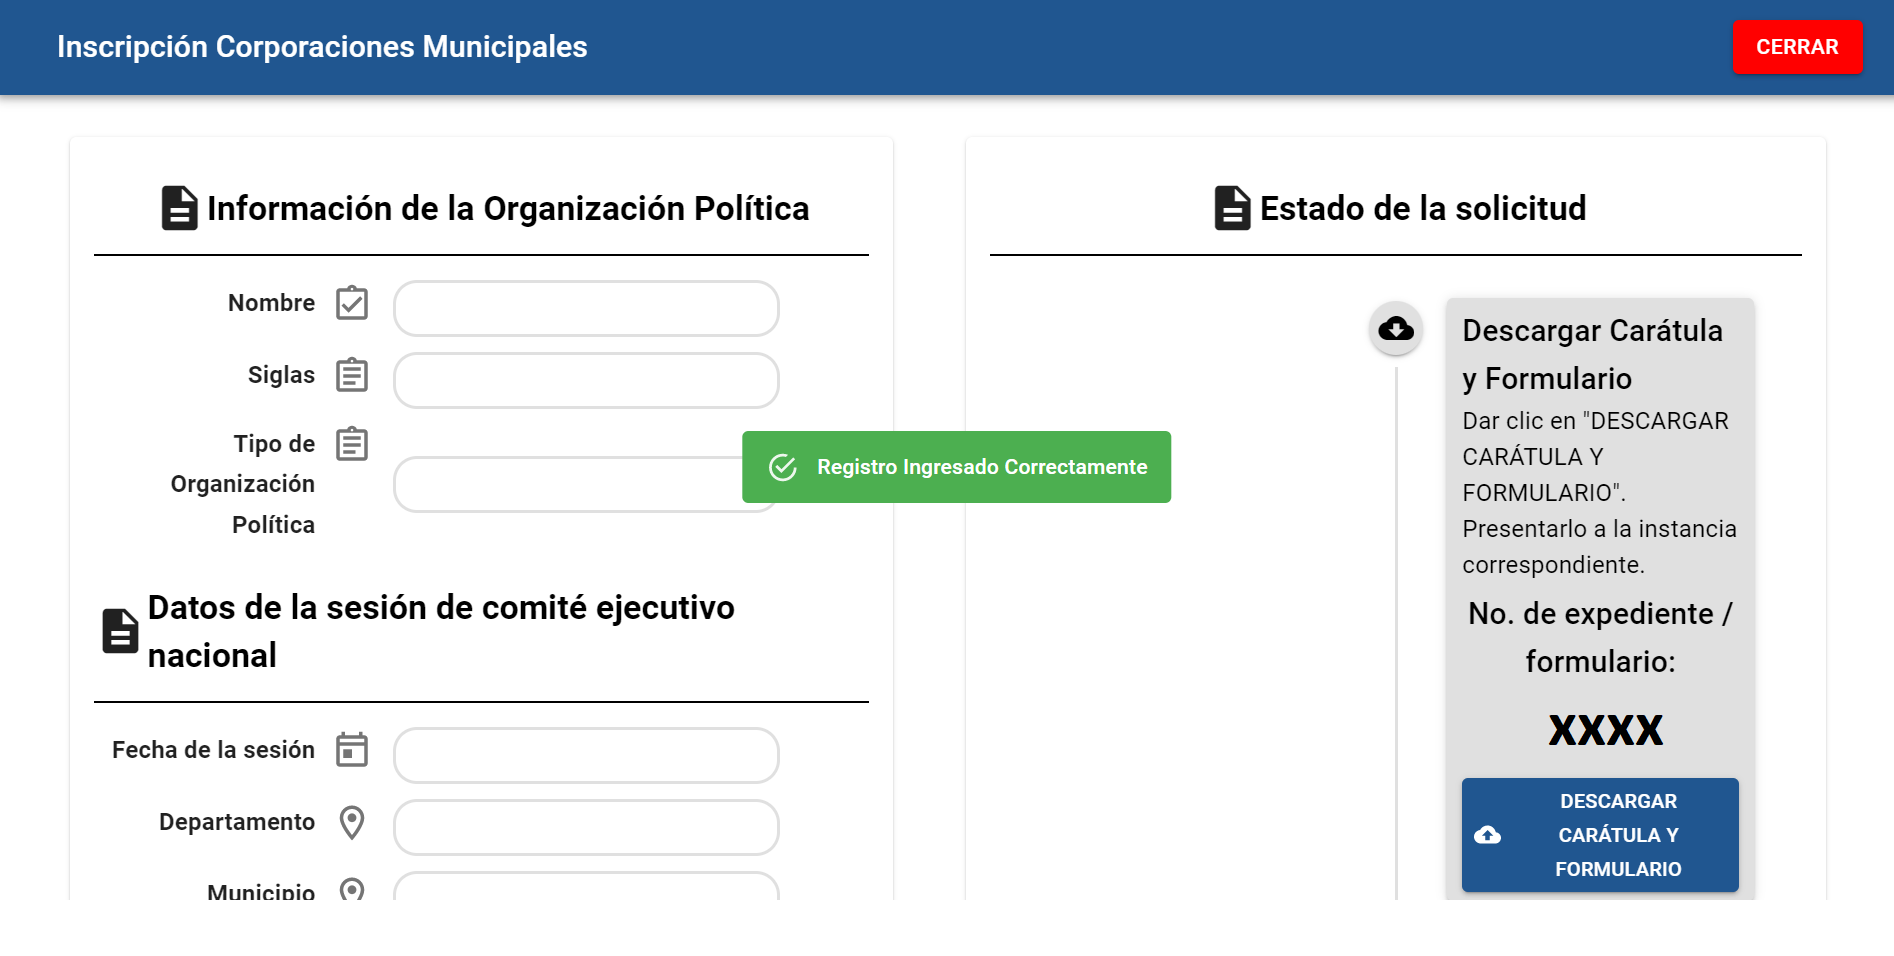Screen dimensions: 1894x956
Task: Click the round cloud download timeline icon
Action: coord(1396,328)
